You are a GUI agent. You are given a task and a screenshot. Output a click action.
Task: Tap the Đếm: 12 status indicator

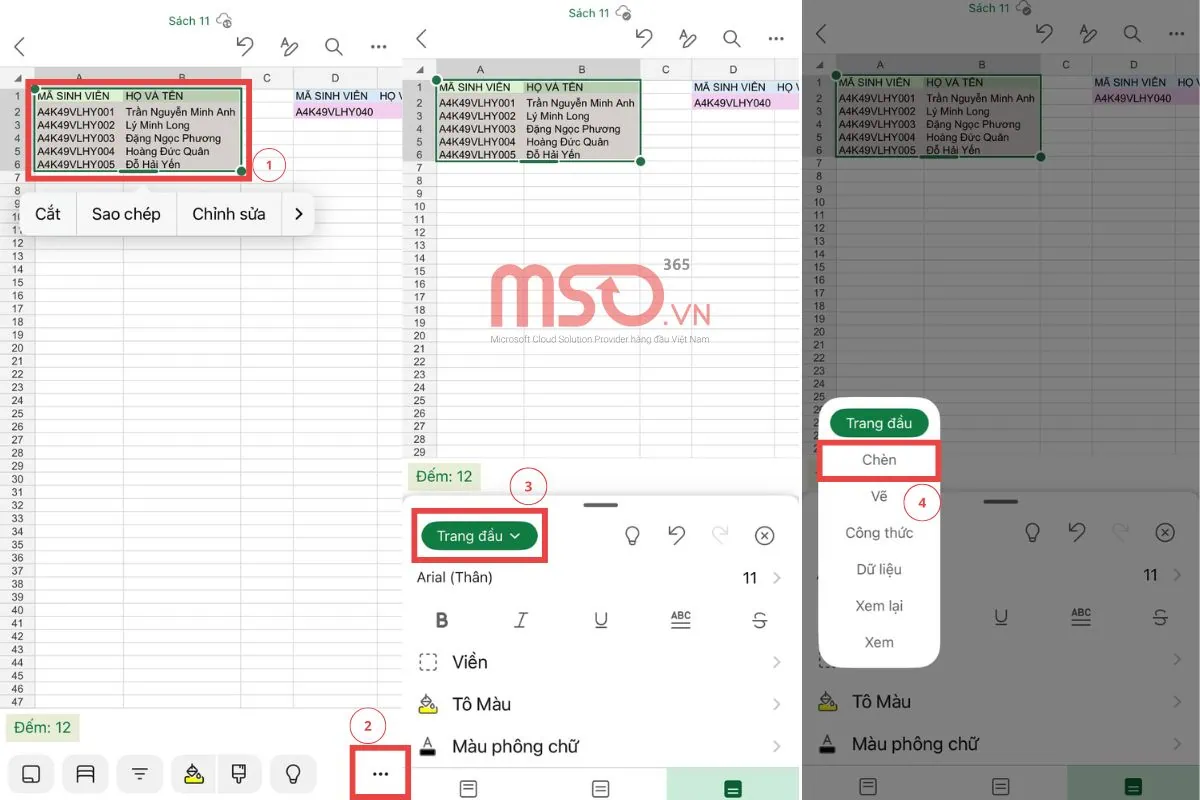444,477
